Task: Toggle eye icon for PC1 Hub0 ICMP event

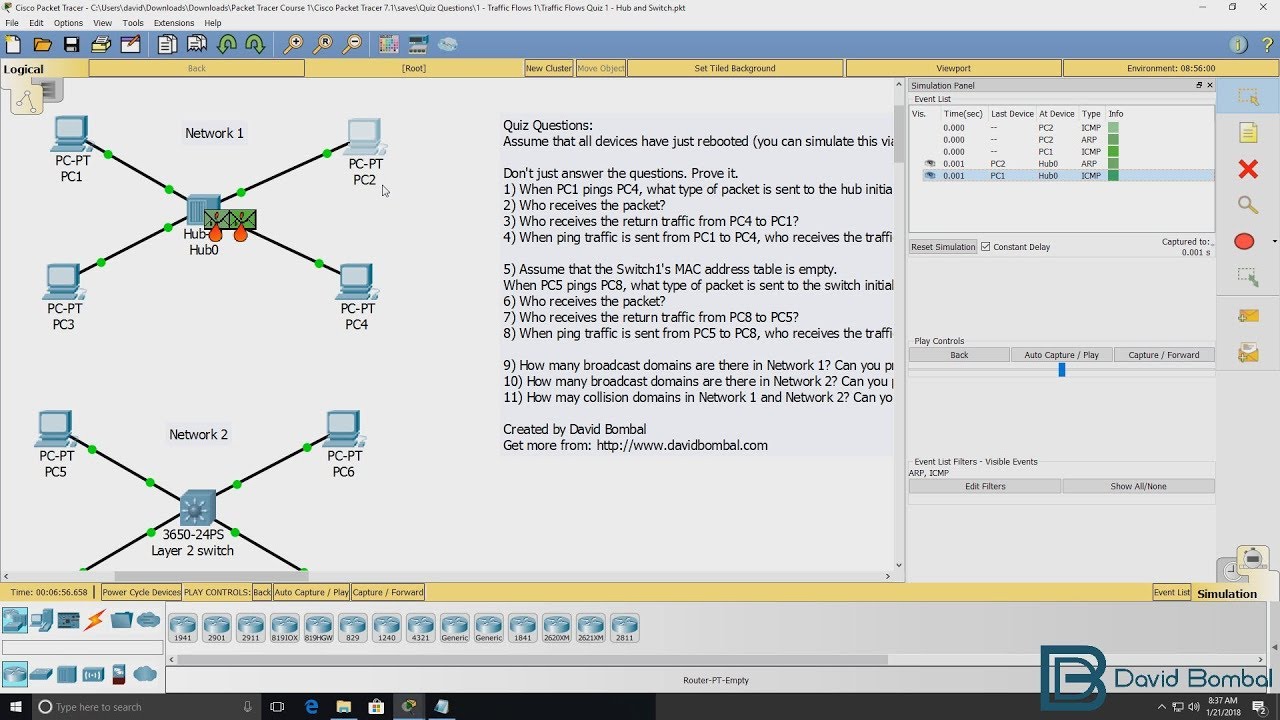Action: pyautogui.click(x=930, y=176)
